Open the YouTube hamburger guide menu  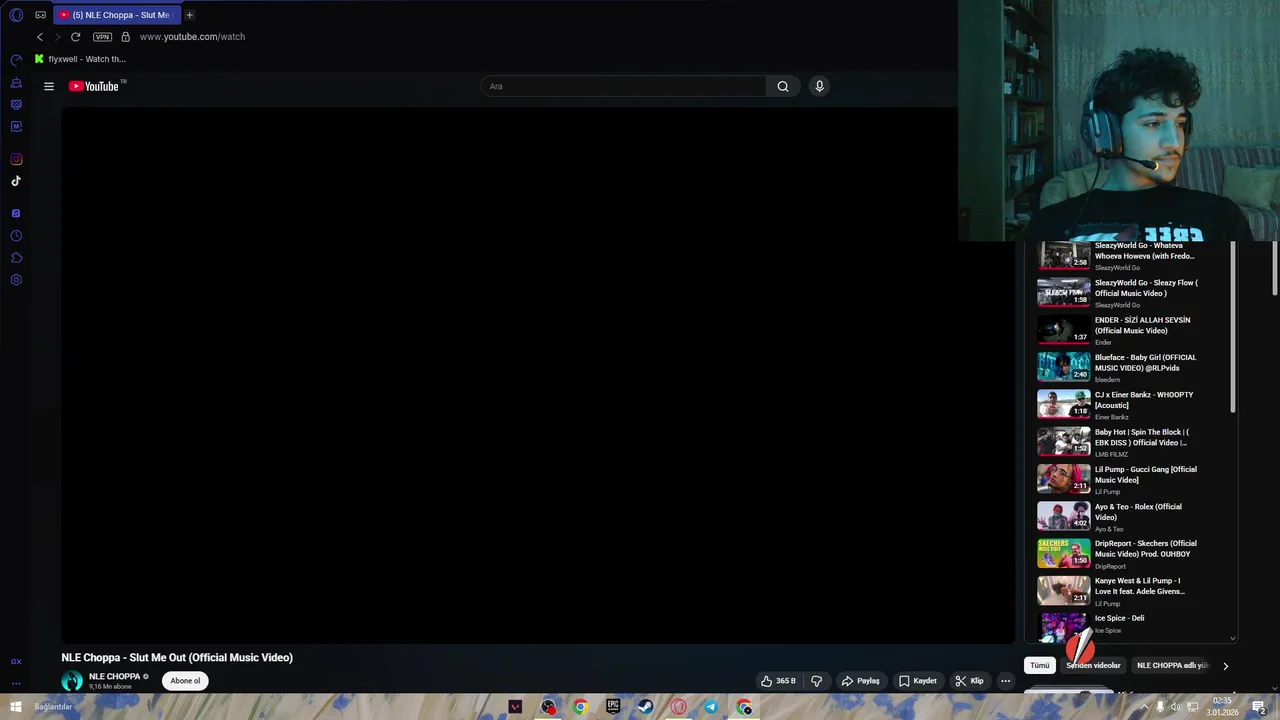click(x=48, y=86)
